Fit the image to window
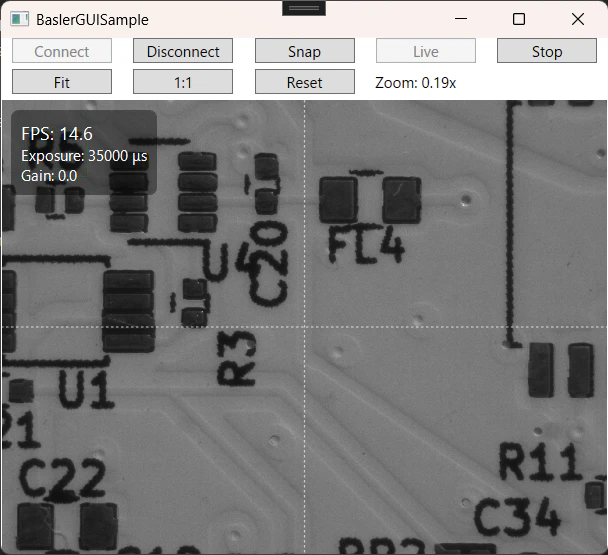Viewport: 608px width, 555px height. tap(62, 82)
